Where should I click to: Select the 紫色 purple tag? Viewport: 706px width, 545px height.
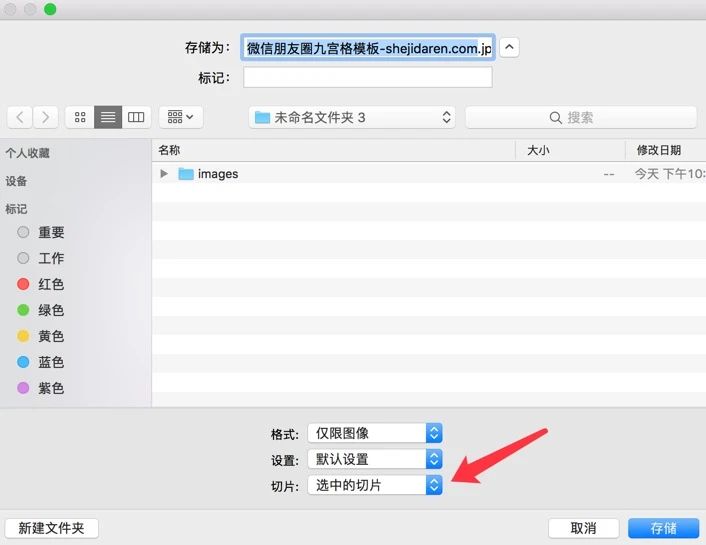[x=41, y=388]
